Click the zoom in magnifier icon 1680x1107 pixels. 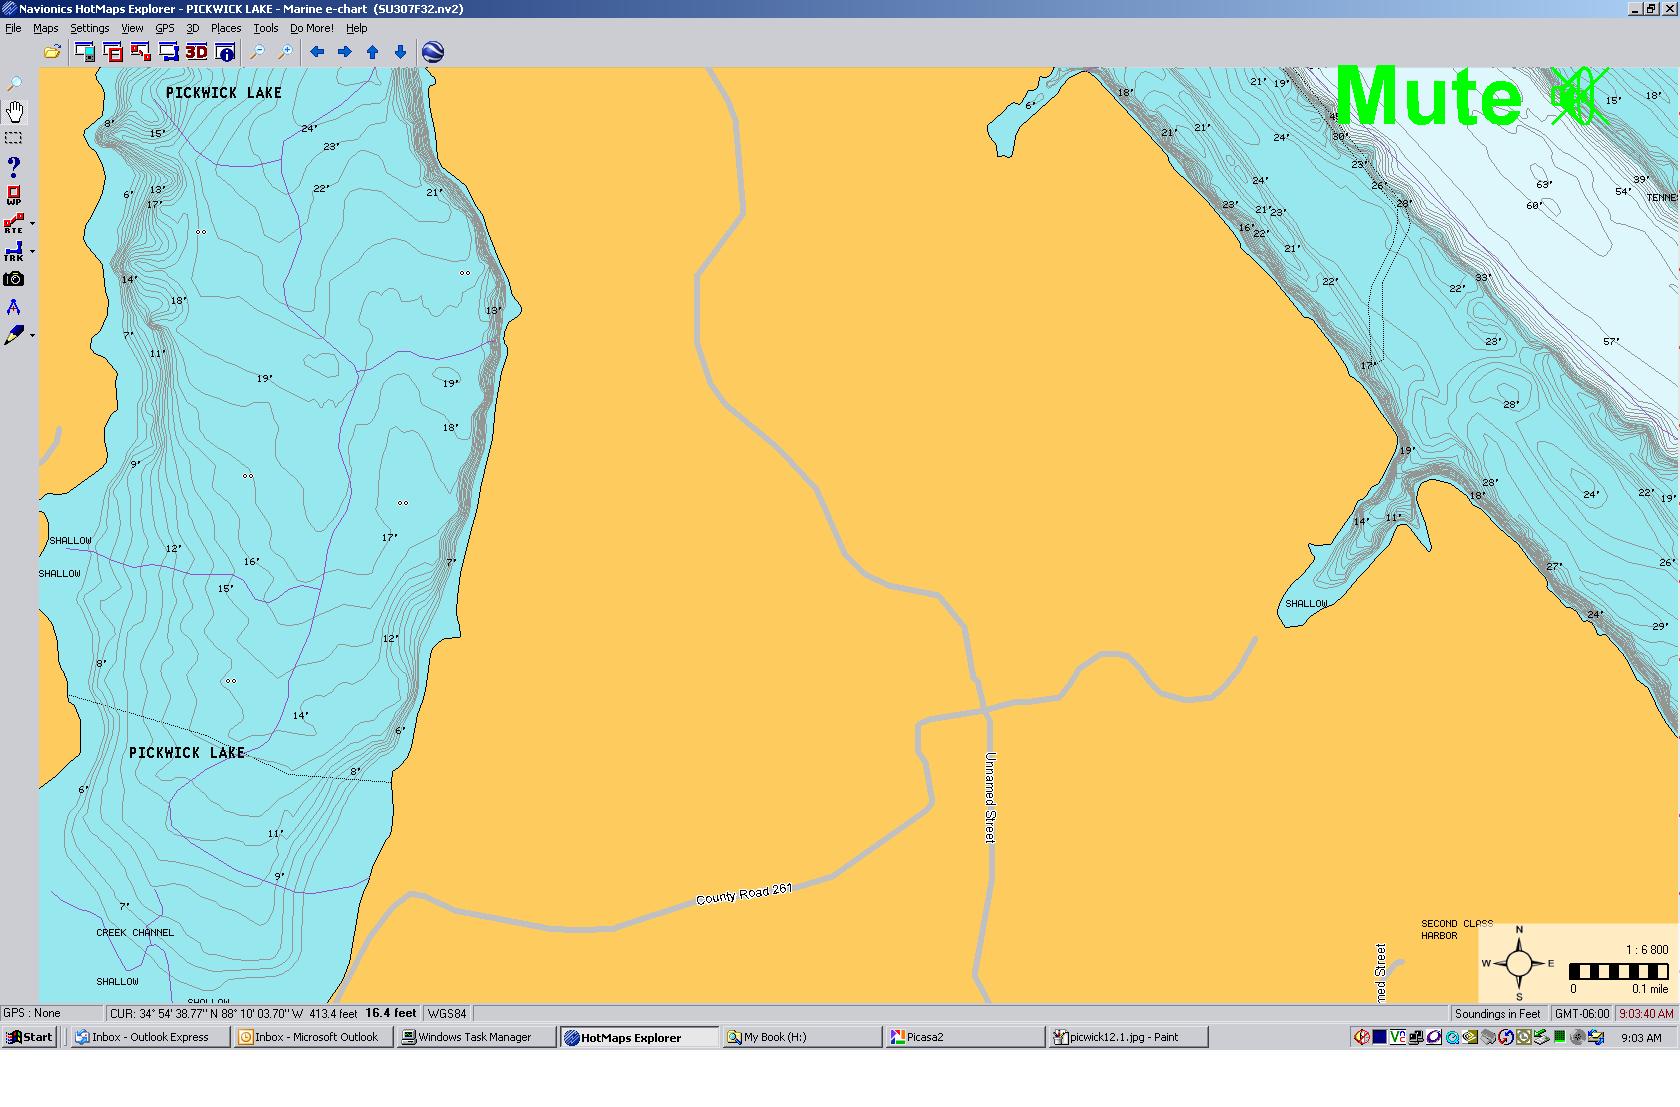click(x=285, y=52)
